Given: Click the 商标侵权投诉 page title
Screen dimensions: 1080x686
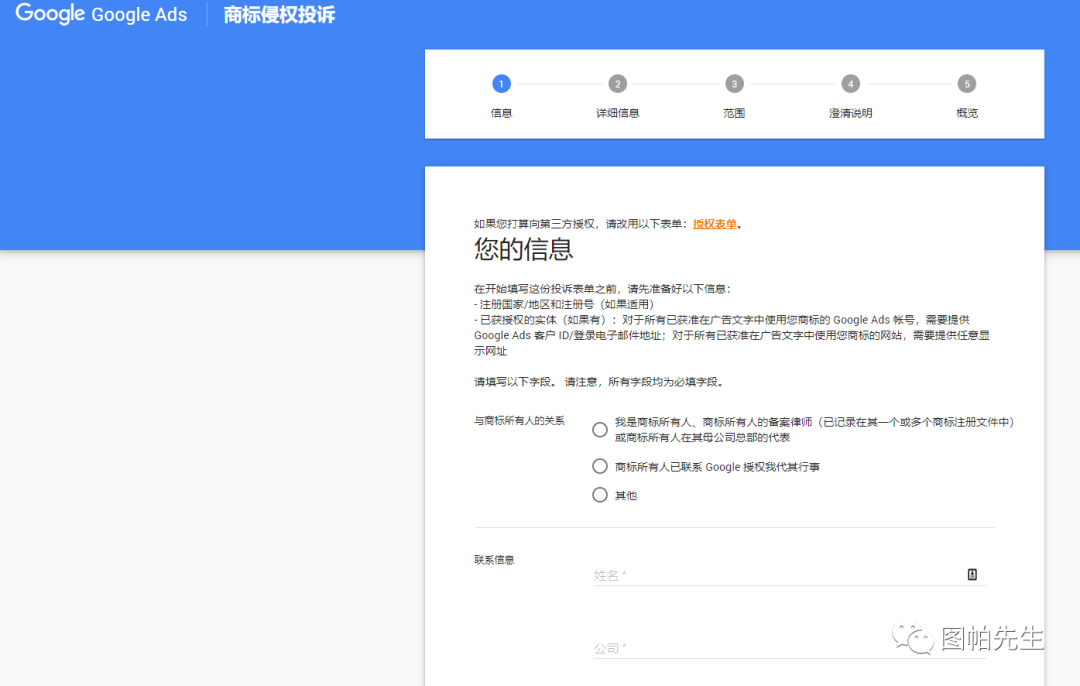Looking at the screenshot, I should tap(277, 14).
